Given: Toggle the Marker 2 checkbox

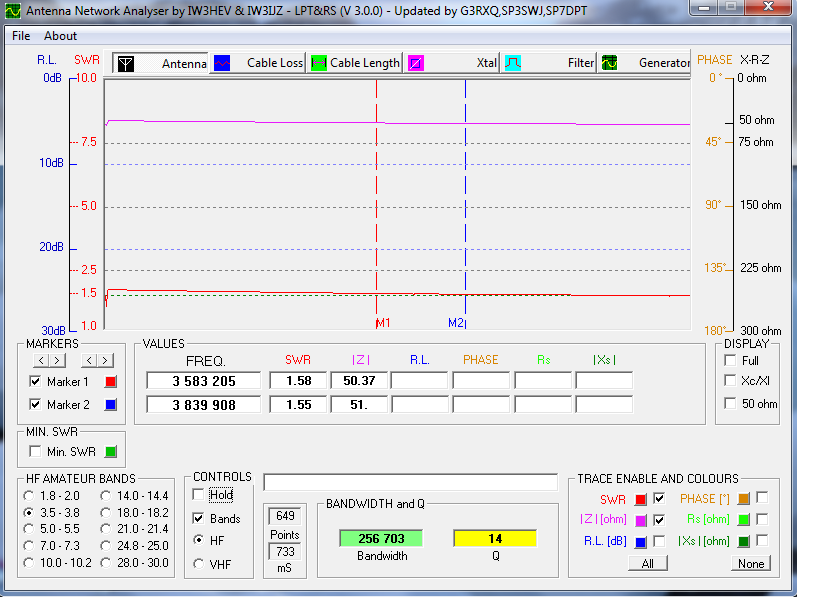Looking at the screenshot, I should (36, 405).
